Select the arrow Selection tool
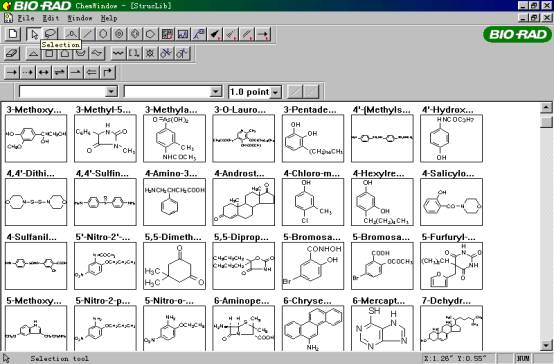This screenshot has width=554, height=364. [34, 34]
